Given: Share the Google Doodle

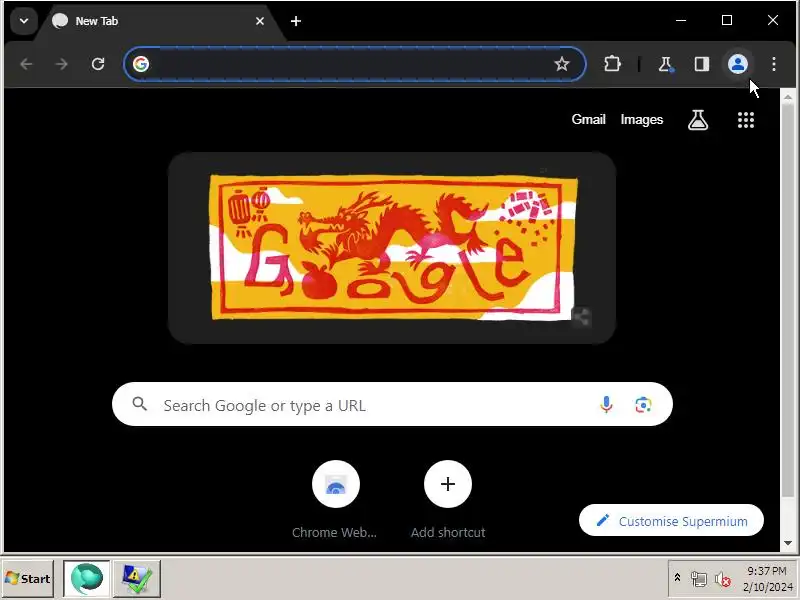Looking at the screenshot, I should pyautogui.click(x=581, y=317).
